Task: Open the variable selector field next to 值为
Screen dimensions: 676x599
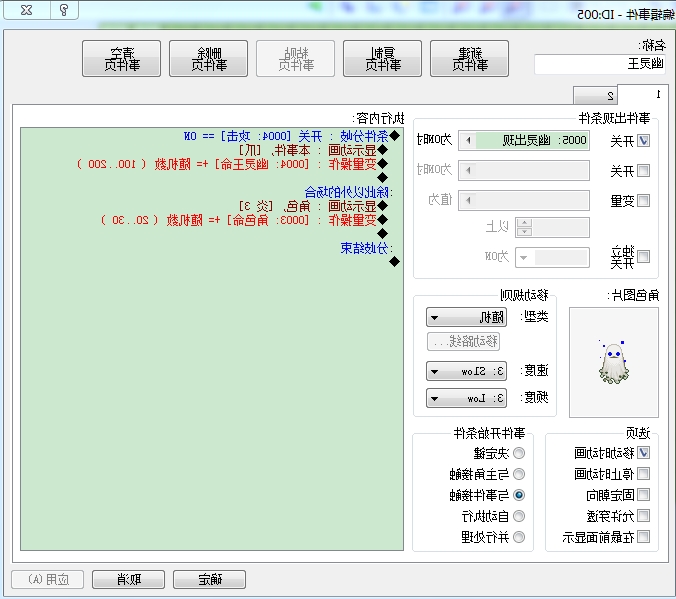Action: pos(524,201)
